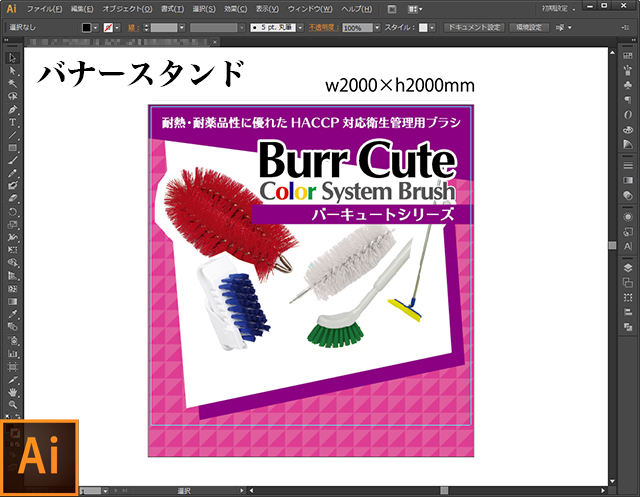Open the Brushes panel icon

(628, 70)
